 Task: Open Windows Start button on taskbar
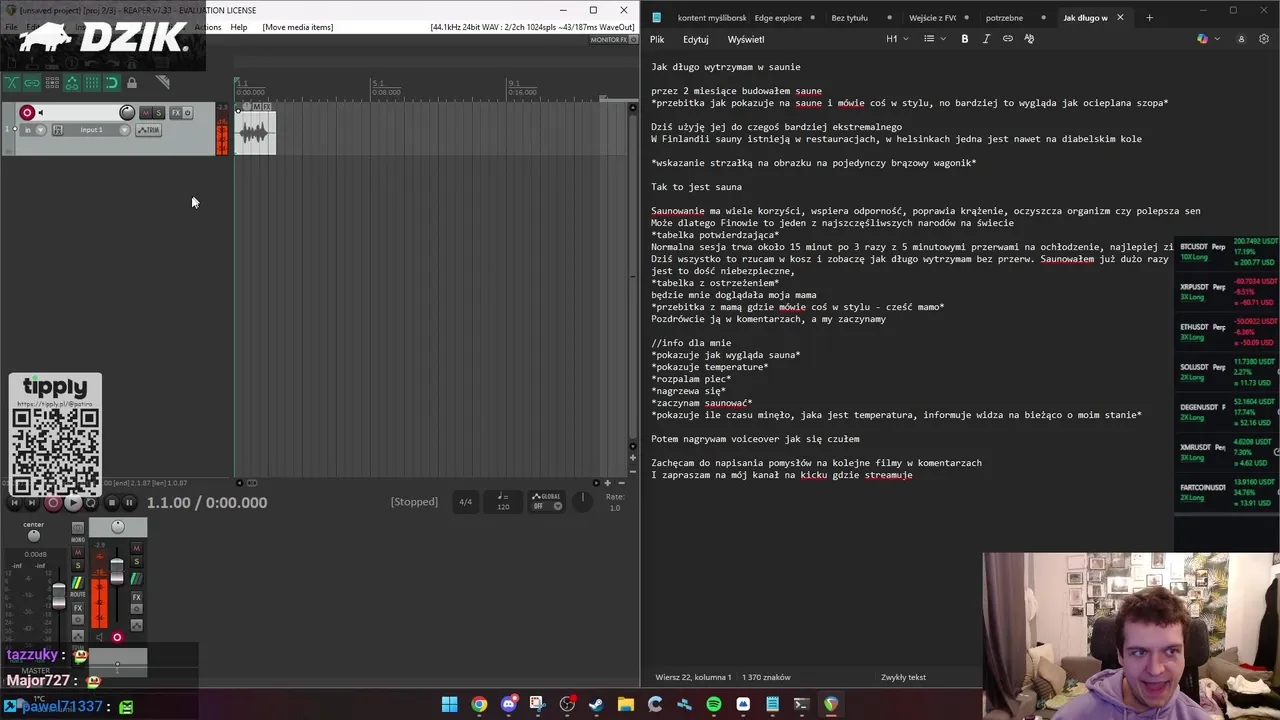pos(450,705)
